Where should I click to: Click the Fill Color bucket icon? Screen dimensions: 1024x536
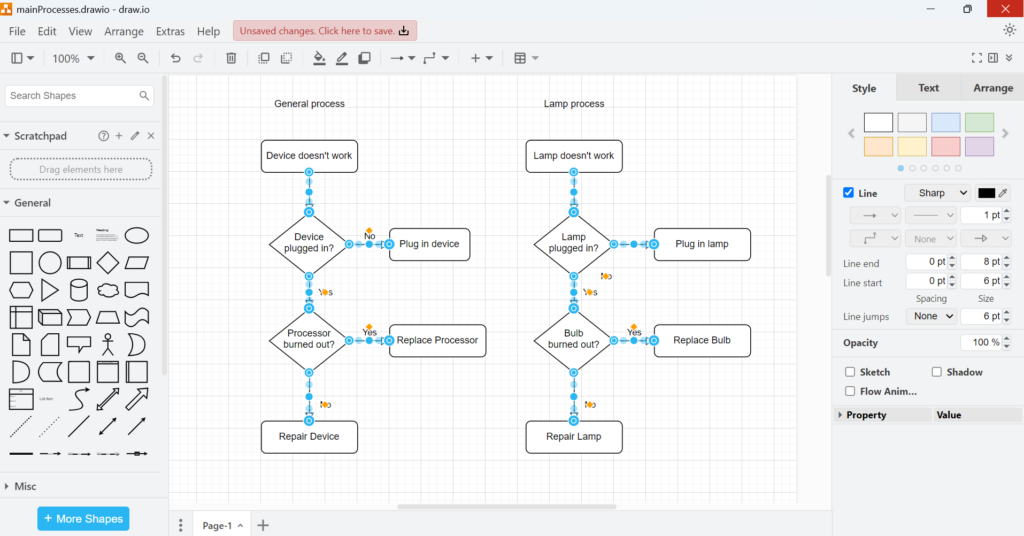coord(319,59)
